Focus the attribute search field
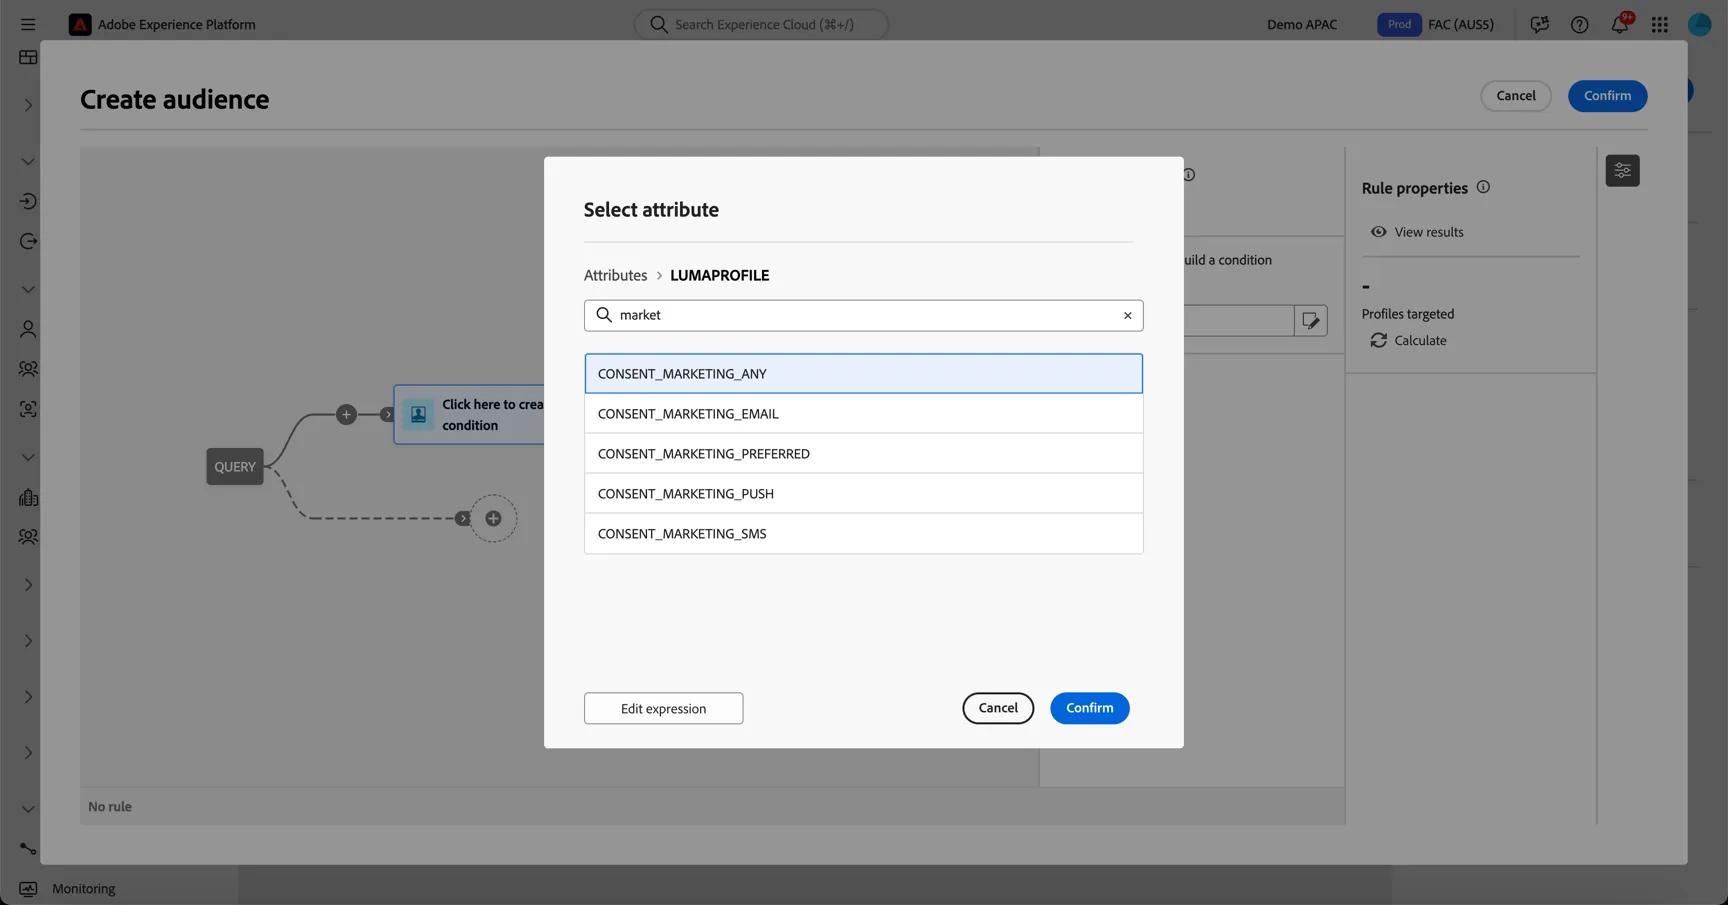 pos(863,315)
